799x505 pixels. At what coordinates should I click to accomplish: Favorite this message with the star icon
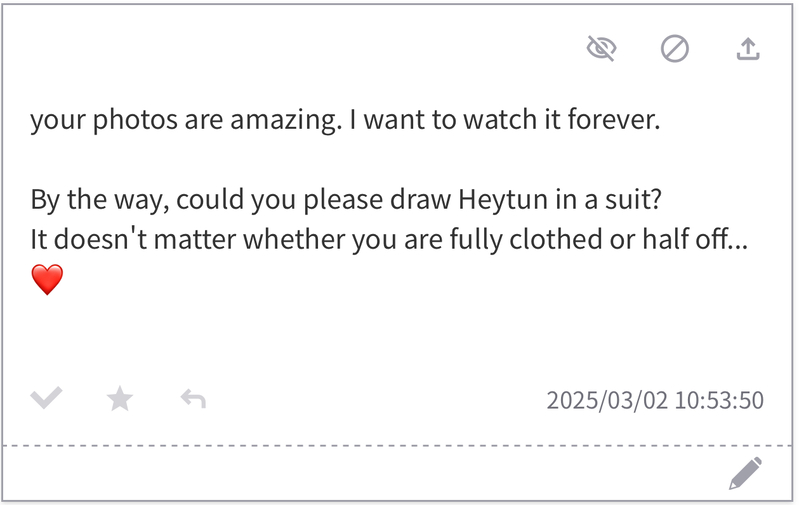coord(120,400)
